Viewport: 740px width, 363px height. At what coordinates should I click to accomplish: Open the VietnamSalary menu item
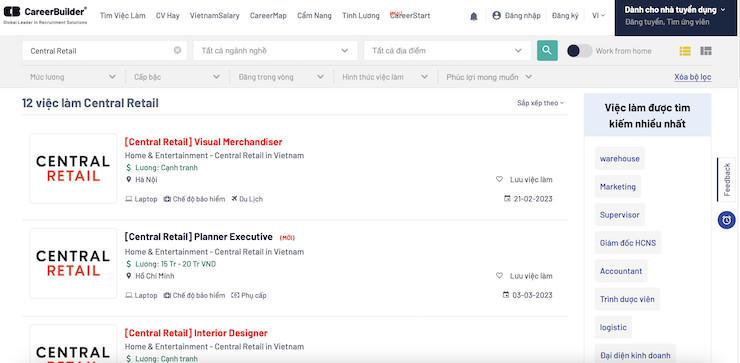click(x=215, y=16)
